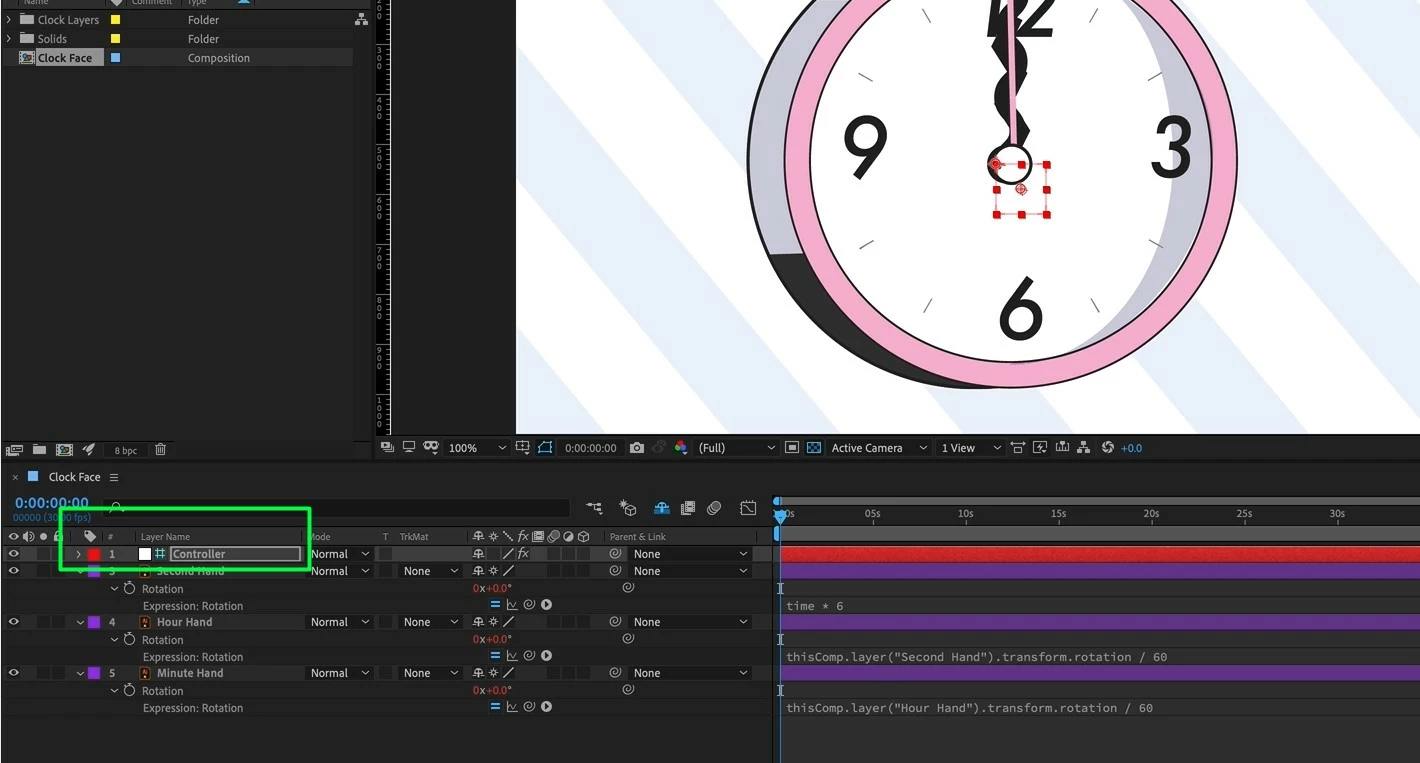1420x763 pixels.
Task: Click the 8 bpc color depth button
Action: 125,451
